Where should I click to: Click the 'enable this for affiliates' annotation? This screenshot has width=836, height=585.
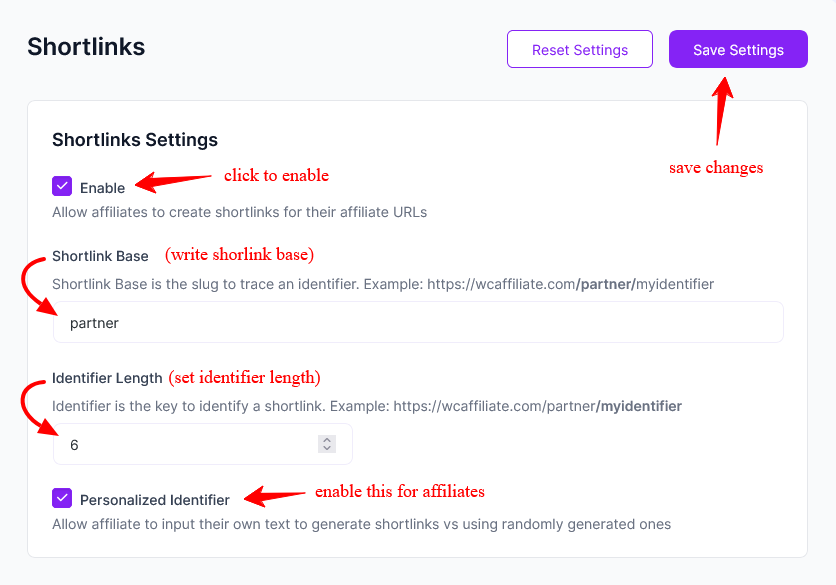(x=399, y=492)
